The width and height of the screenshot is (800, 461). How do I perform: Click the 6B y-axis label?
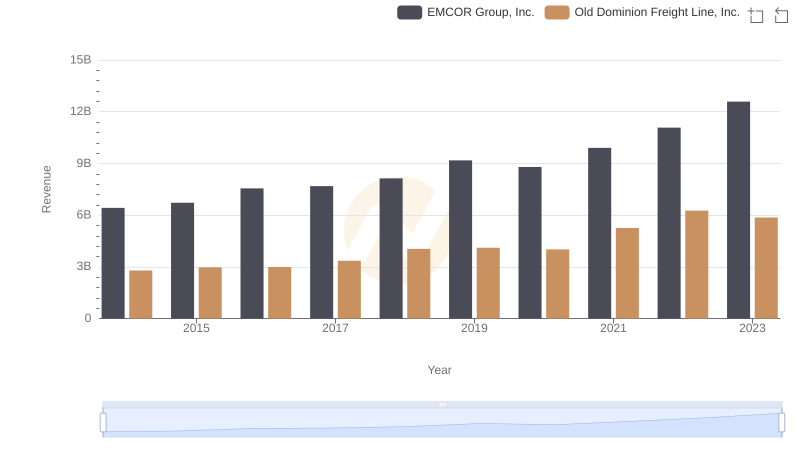pyautogui.click(x=84, y=215)
